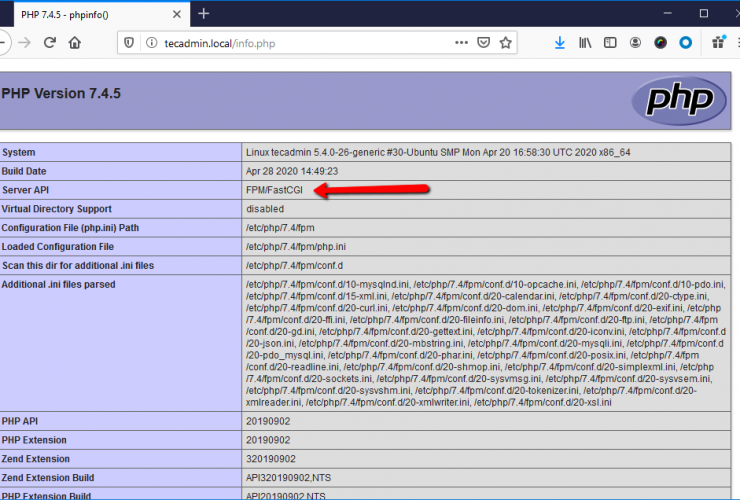The image size is (740, 500).
Task: Open page actions three-dot menu
Action: pos(460,43)
